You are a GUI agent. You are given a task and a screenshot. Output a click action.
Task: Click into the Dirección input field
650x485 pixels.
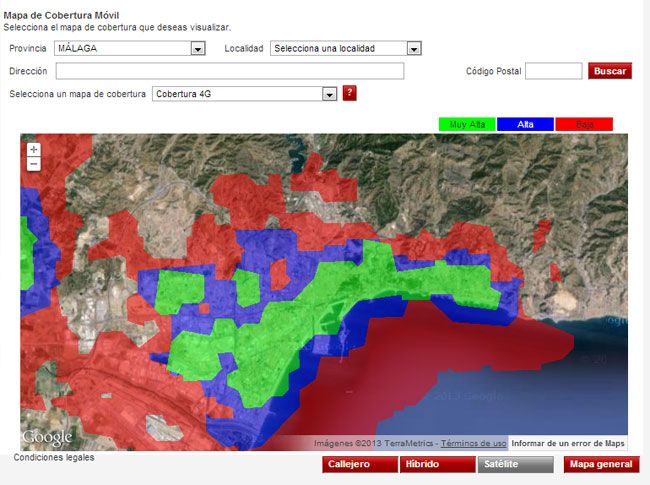pyautogui.click(x=230, y=71)
